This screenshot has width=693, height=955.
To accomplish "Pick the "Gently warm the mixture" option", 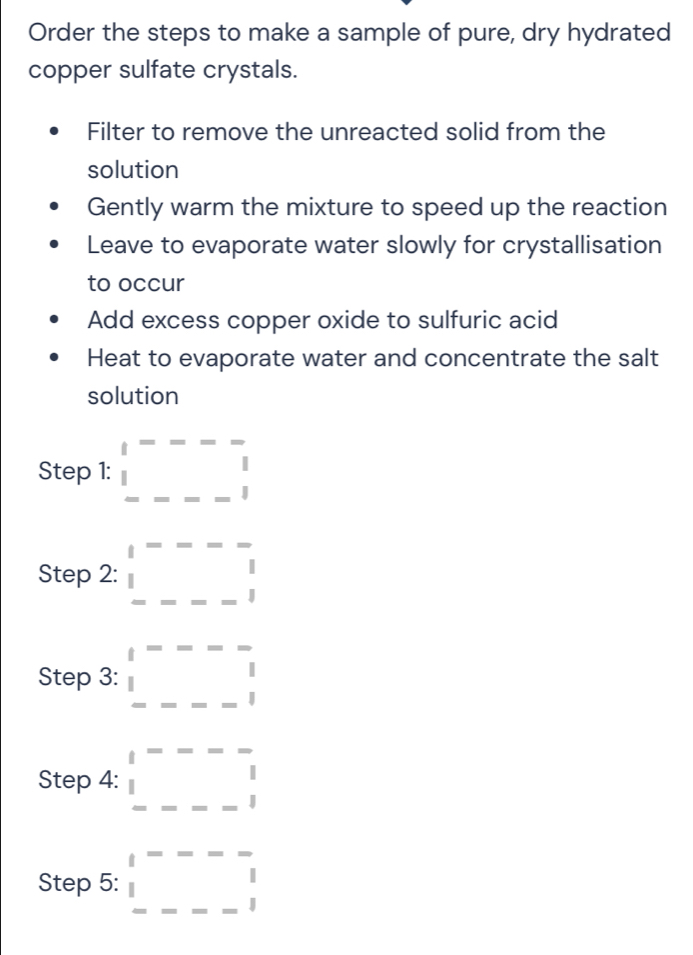I will [x=377, y=208].
